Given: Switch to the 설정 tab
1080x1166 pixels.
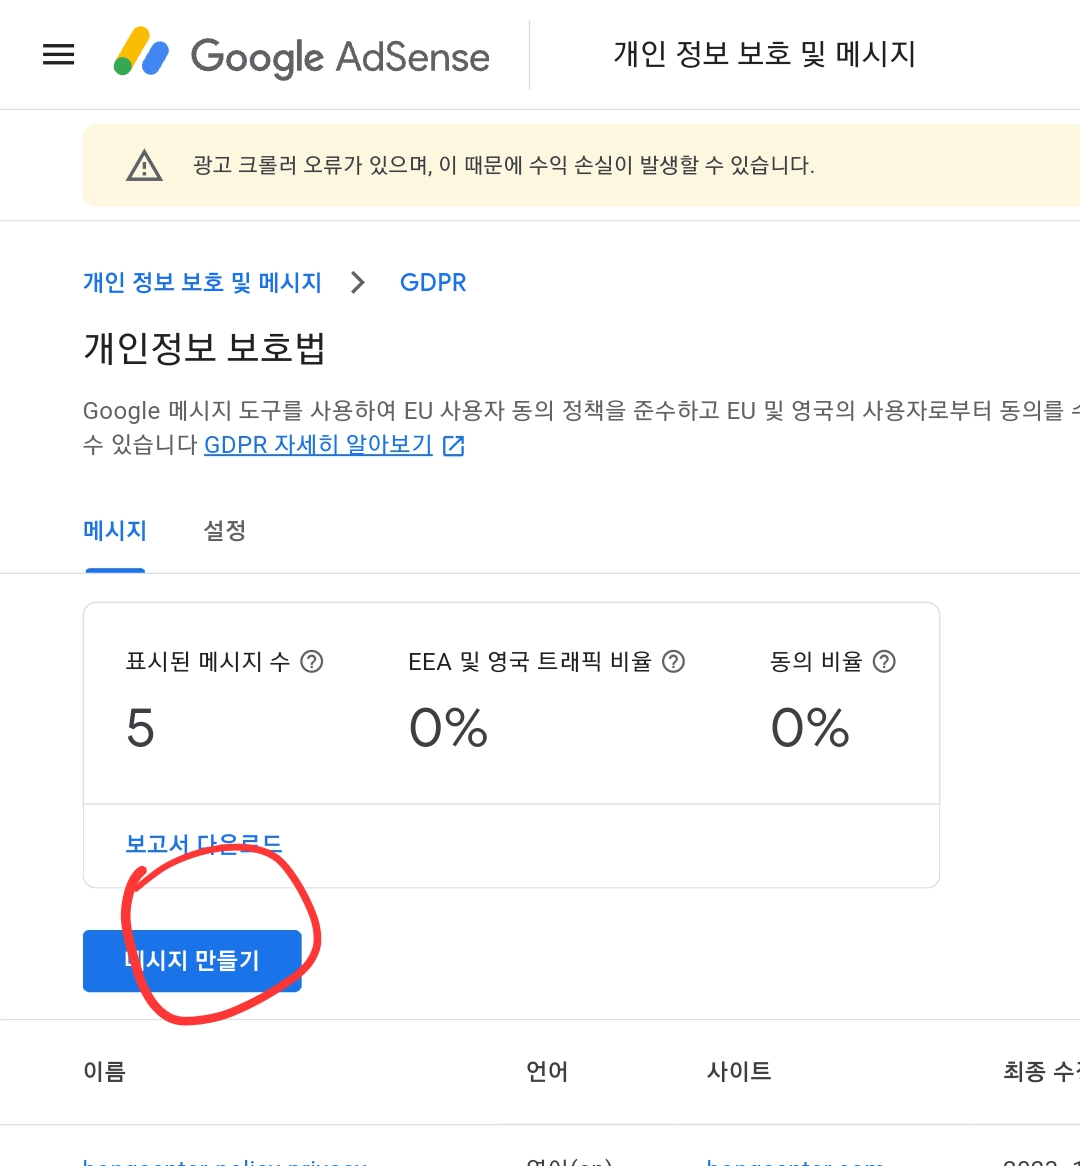Looking at the screenshot, I should click(x=224, y=531).
